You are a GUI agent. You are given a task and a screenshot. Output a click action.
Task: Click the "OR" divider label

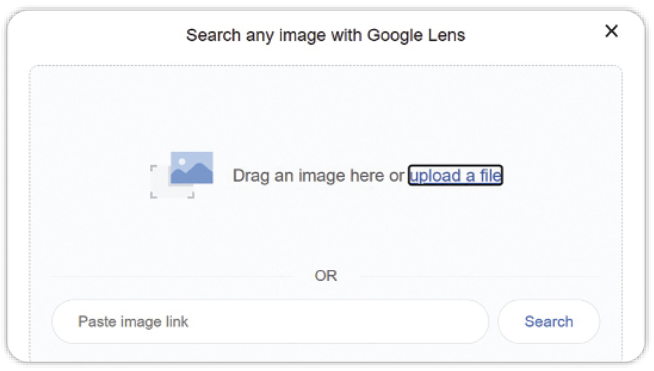coord(326,276)
